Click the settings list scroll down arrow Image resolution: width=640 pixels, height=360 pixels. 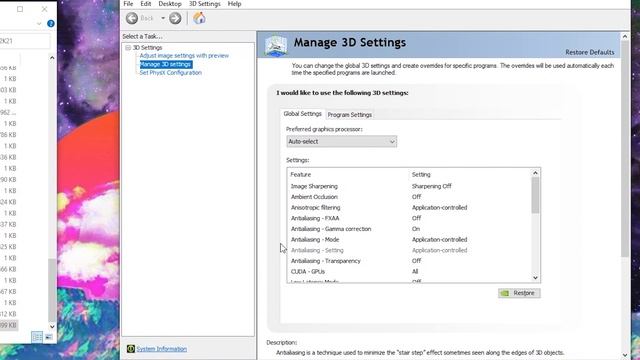click(535, 278)
